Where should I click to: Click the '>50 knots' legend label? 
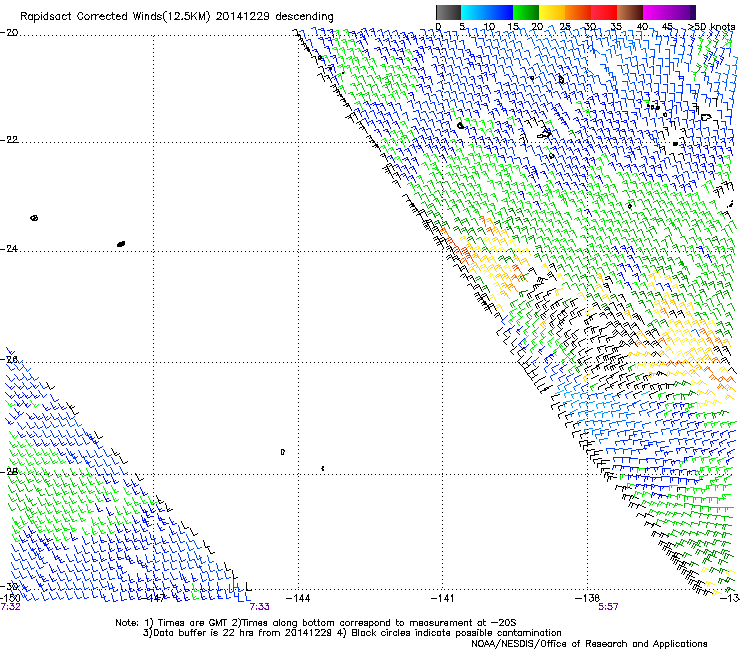[711, 26]
